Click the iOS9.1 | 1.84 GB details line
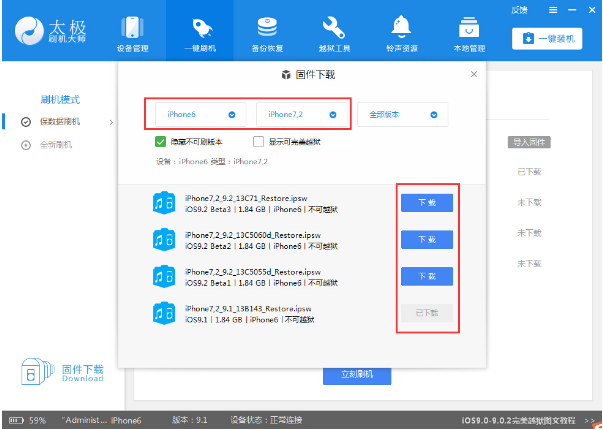The width and height of the screenshot is (603, 430). pyautogui.click(x=250, y=320)
